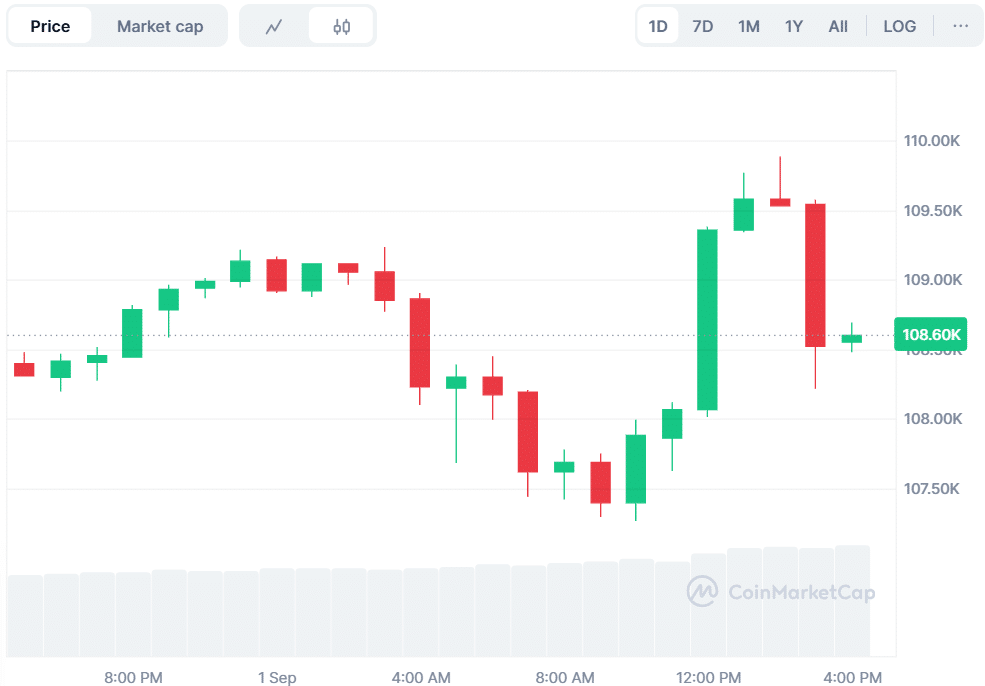
Task: Display All time price data
Action: (838, 26)
